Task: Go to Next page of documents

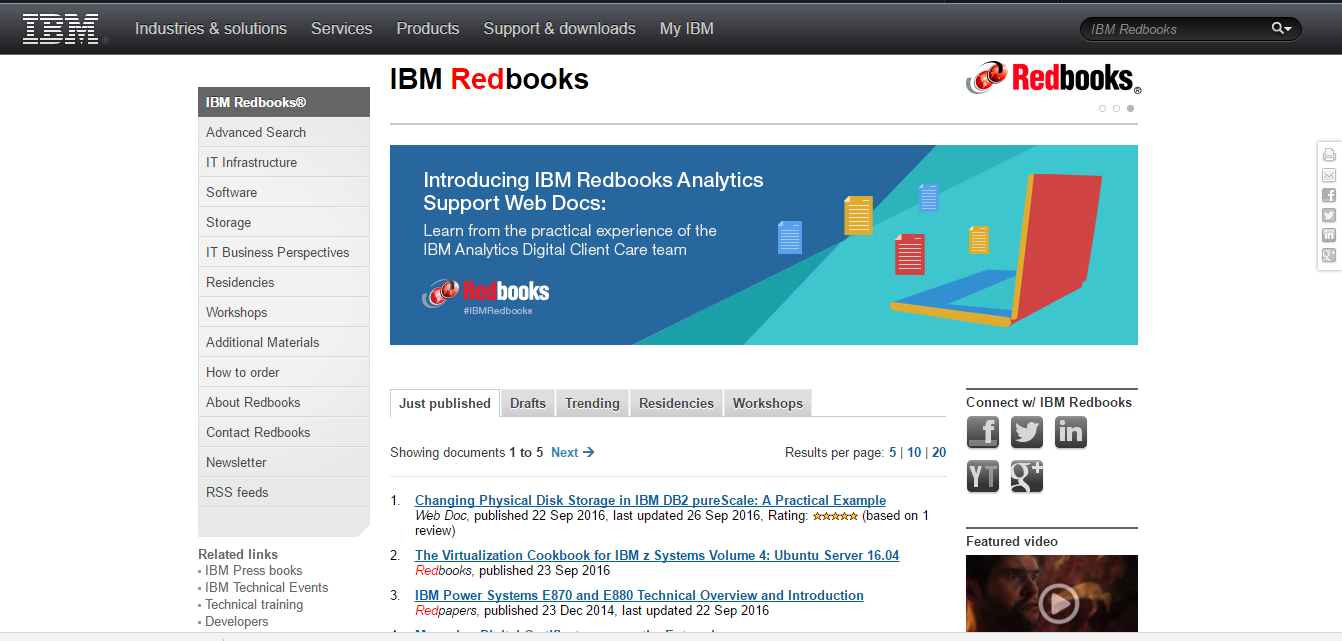Action: click(x=573, y=452)
